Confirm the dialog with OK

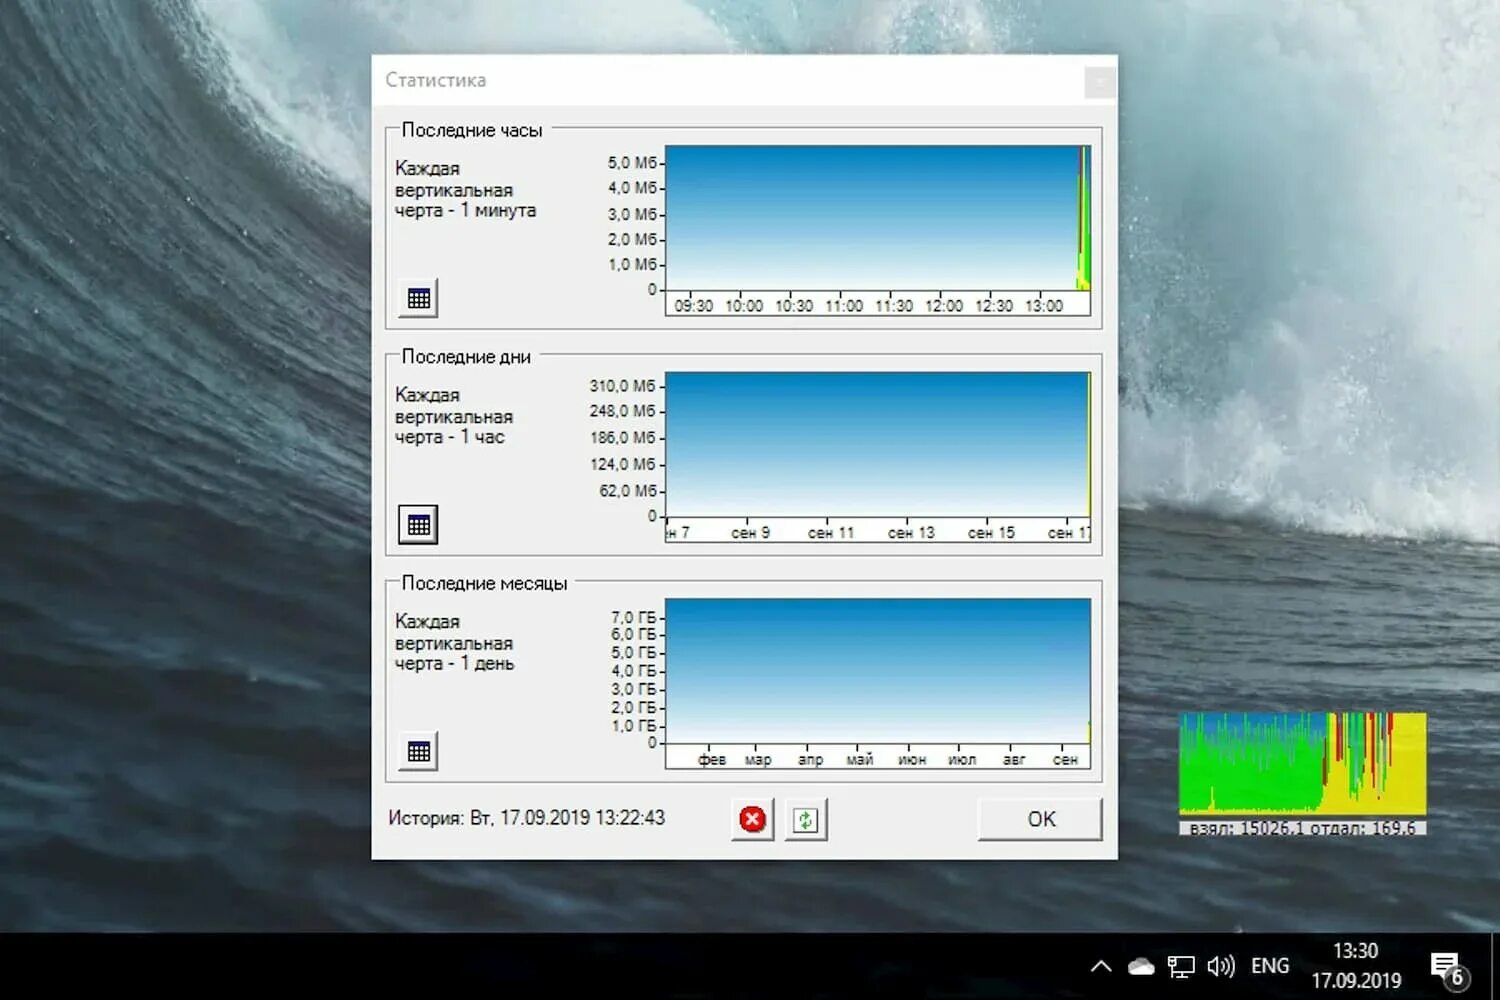[x=1040, y=819]
